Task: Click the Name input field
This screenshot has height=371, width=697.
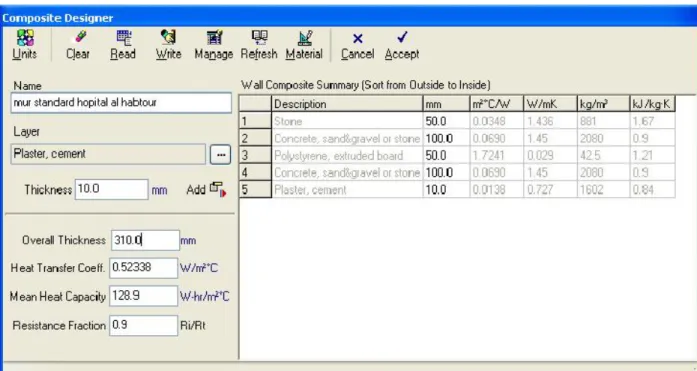Action: 121,103
